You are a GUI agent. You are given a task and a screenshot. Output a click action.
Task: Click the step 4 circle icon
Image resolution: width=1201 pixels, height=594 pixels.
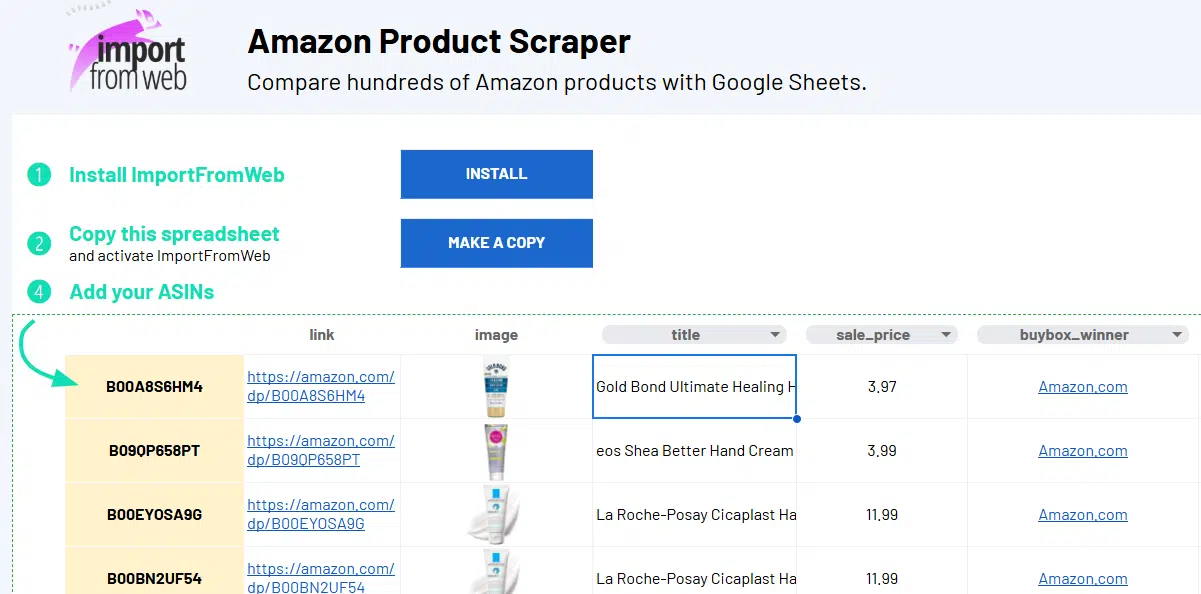[39, 293]
